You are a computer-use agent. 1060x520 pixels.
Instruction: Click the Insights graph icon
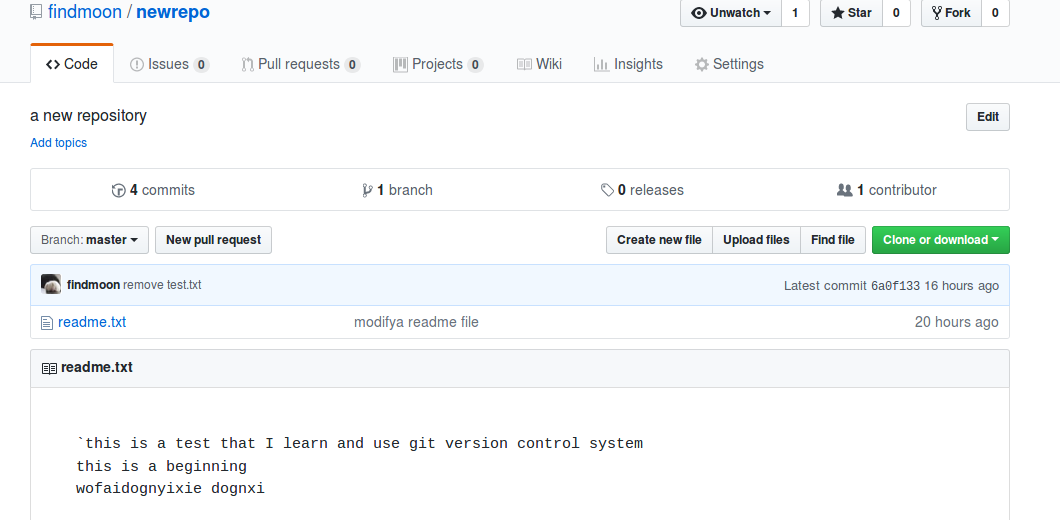point(601,64)
